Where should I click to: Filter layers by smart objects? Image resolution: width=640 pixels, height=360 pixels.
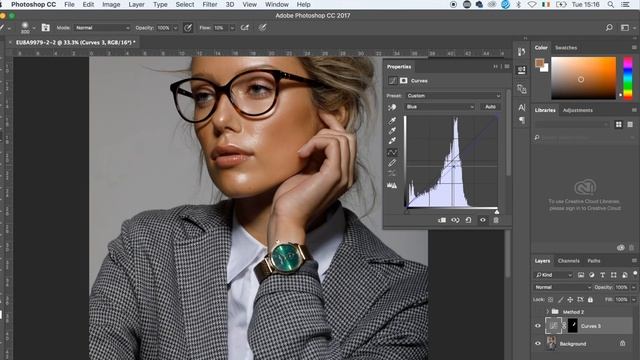tap(624, 275)
